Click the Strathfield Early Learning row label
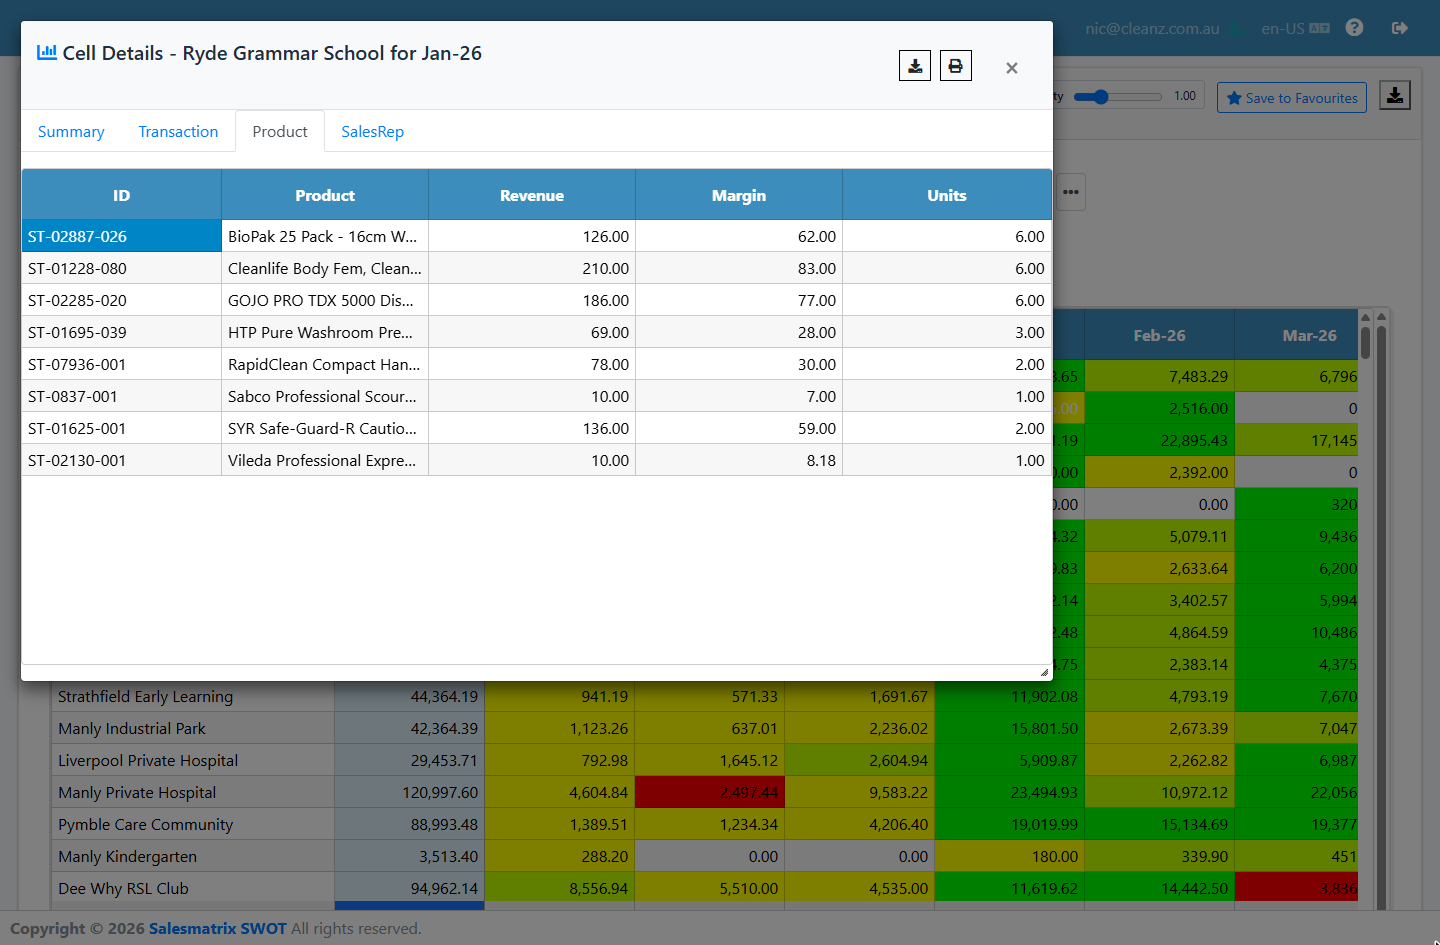The height and width of the screenshot is (945, 1440). [x=193, y=696]
